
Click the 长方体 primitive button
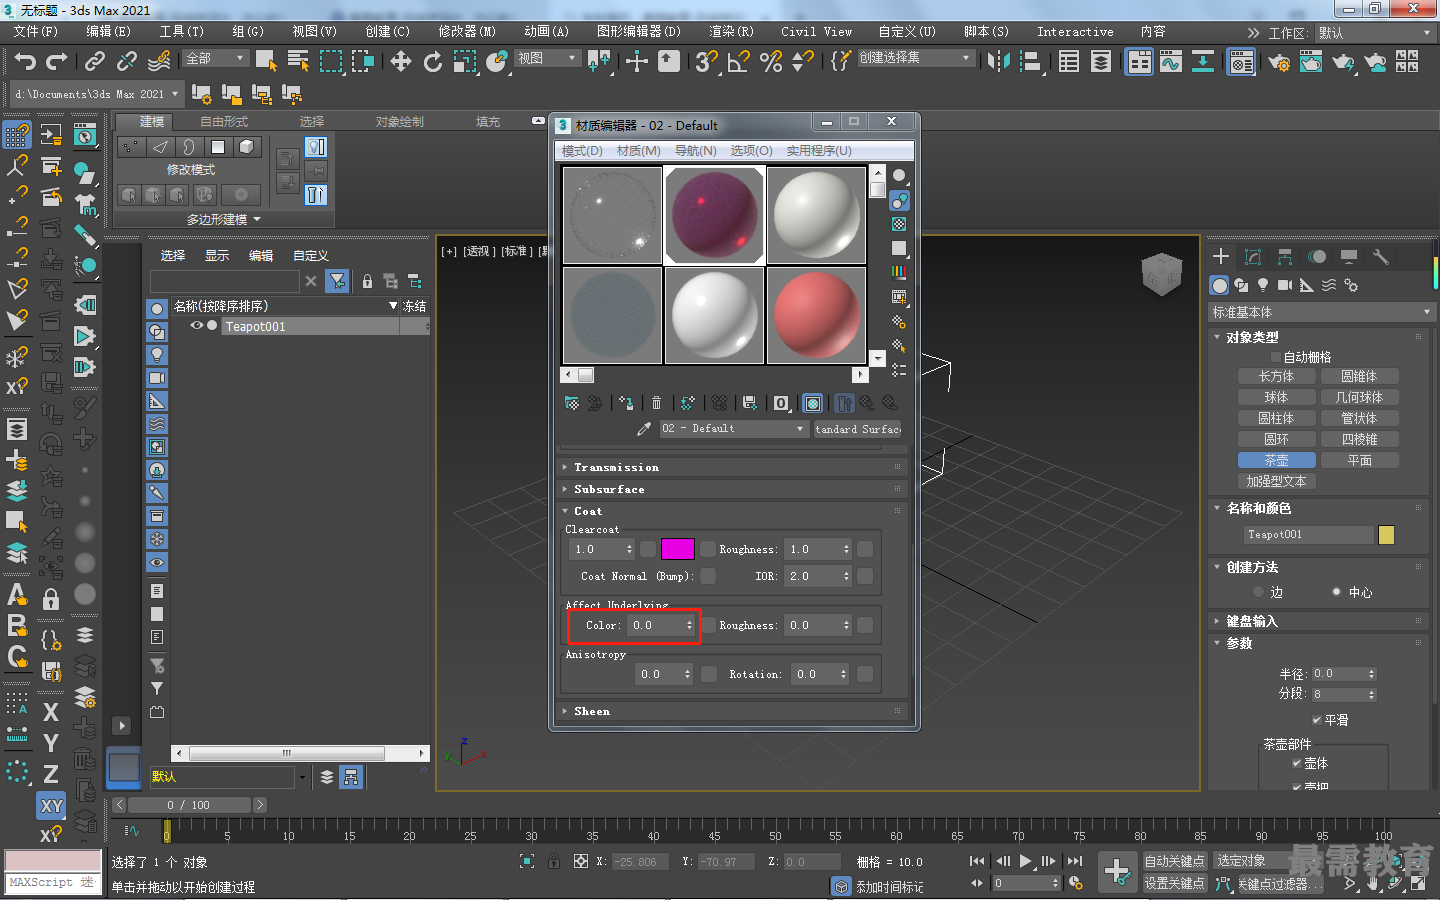tap(1276, 377)
